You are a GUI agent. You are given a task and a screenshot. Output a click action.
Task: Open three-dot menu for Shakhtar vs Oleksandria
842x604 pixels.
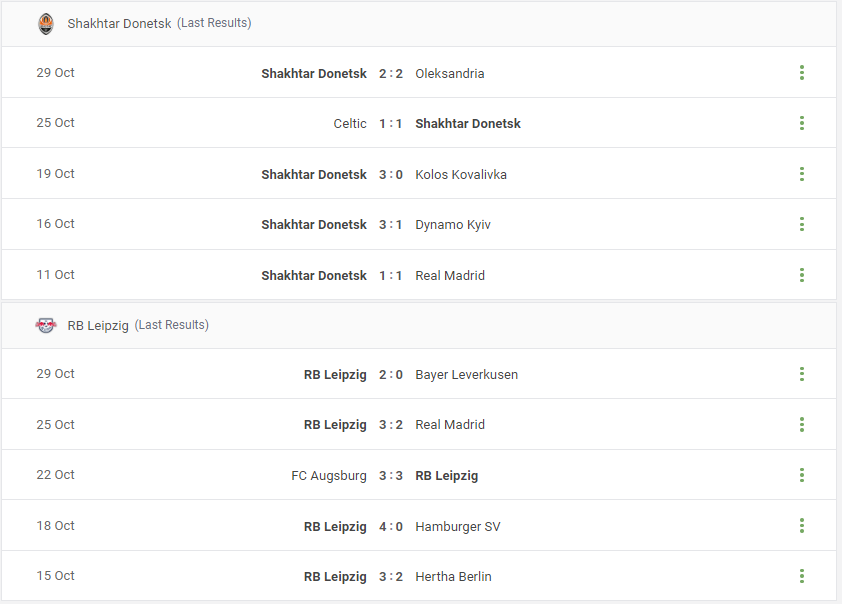click(x=802, y=72)
